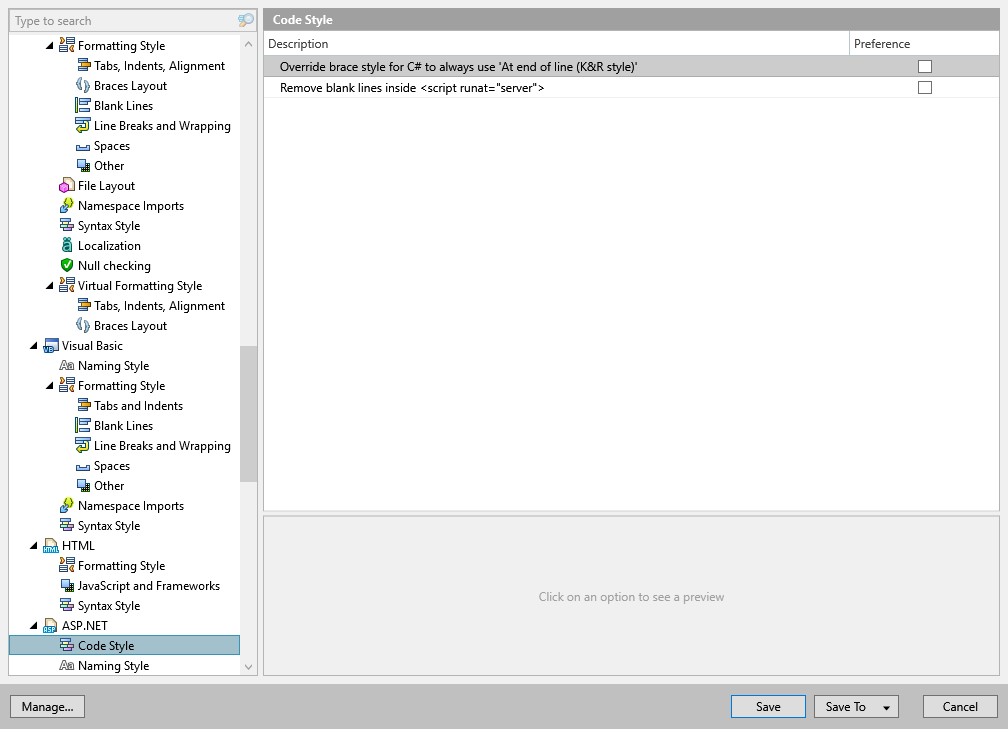Select Syntax Style directly above Localization
Screen dimensions: 1008x729
109,226
